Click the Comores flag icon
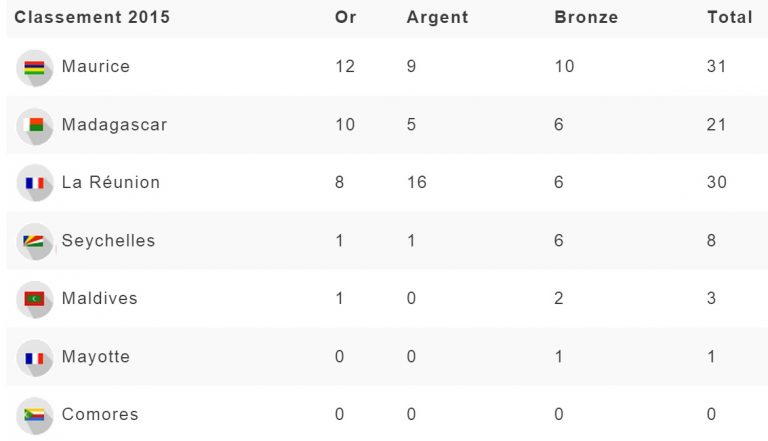Image resolution: width=768 pixels, height=441 pixels. tap(35, 415)
